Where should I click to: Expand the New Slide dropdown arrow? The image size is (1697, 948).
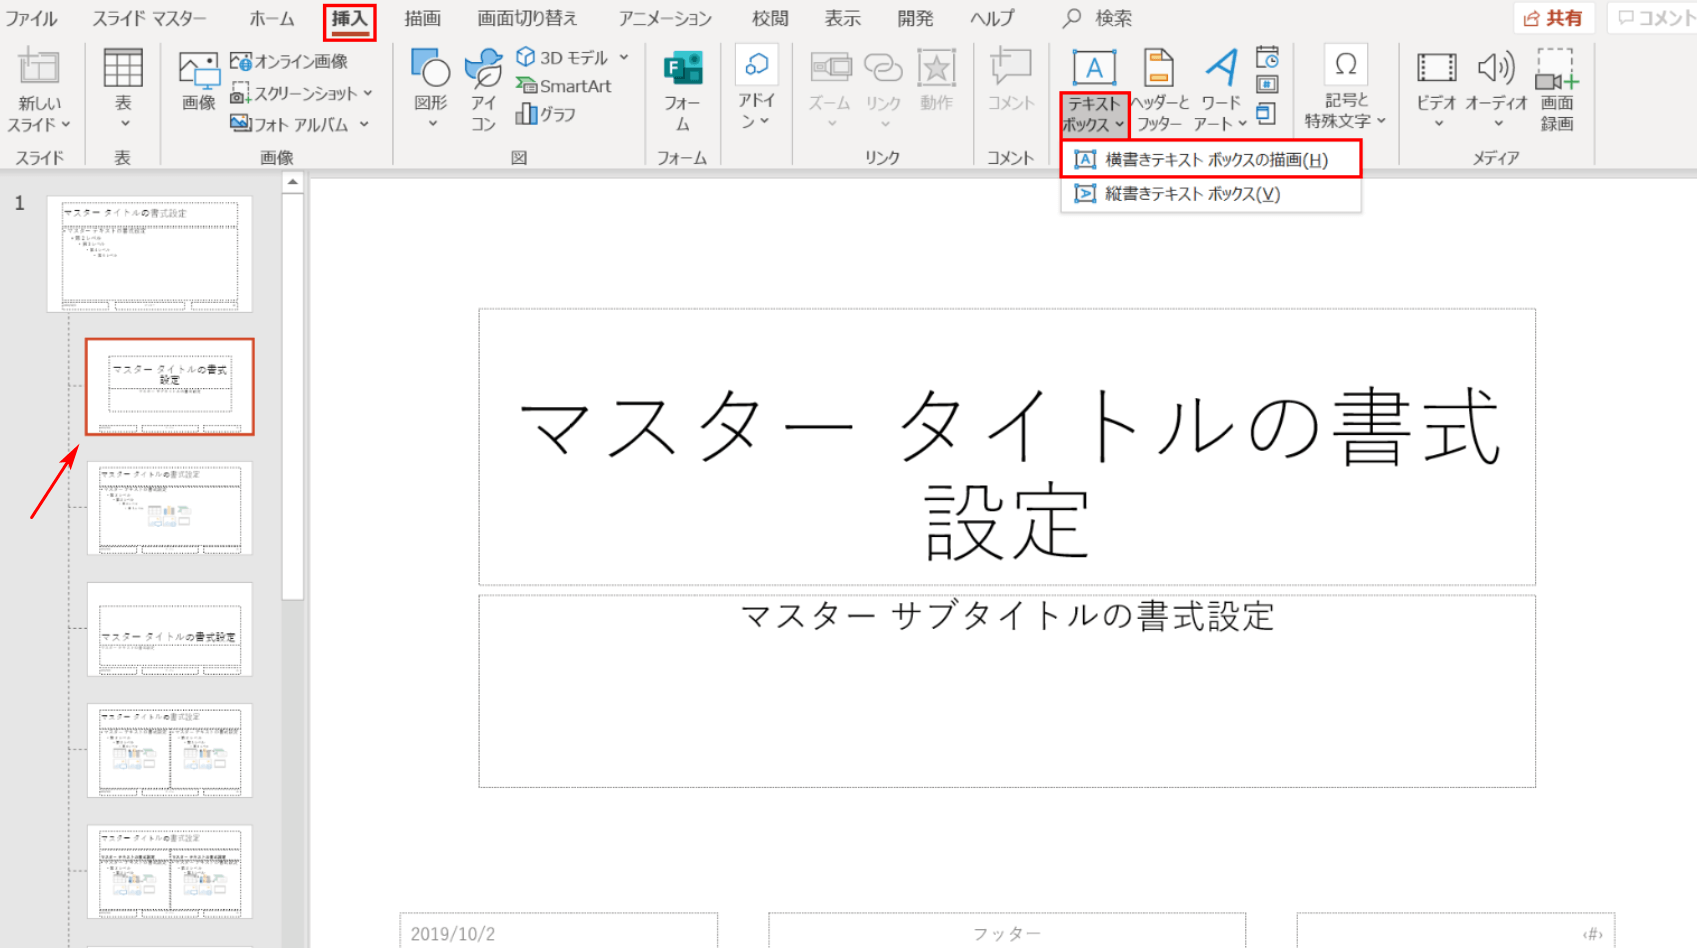(x=66, y=125)
